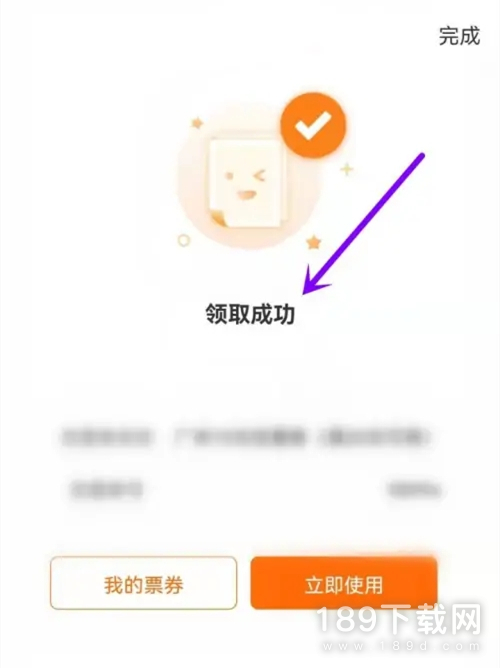Click the purple arrow annotation

[363, 224]
